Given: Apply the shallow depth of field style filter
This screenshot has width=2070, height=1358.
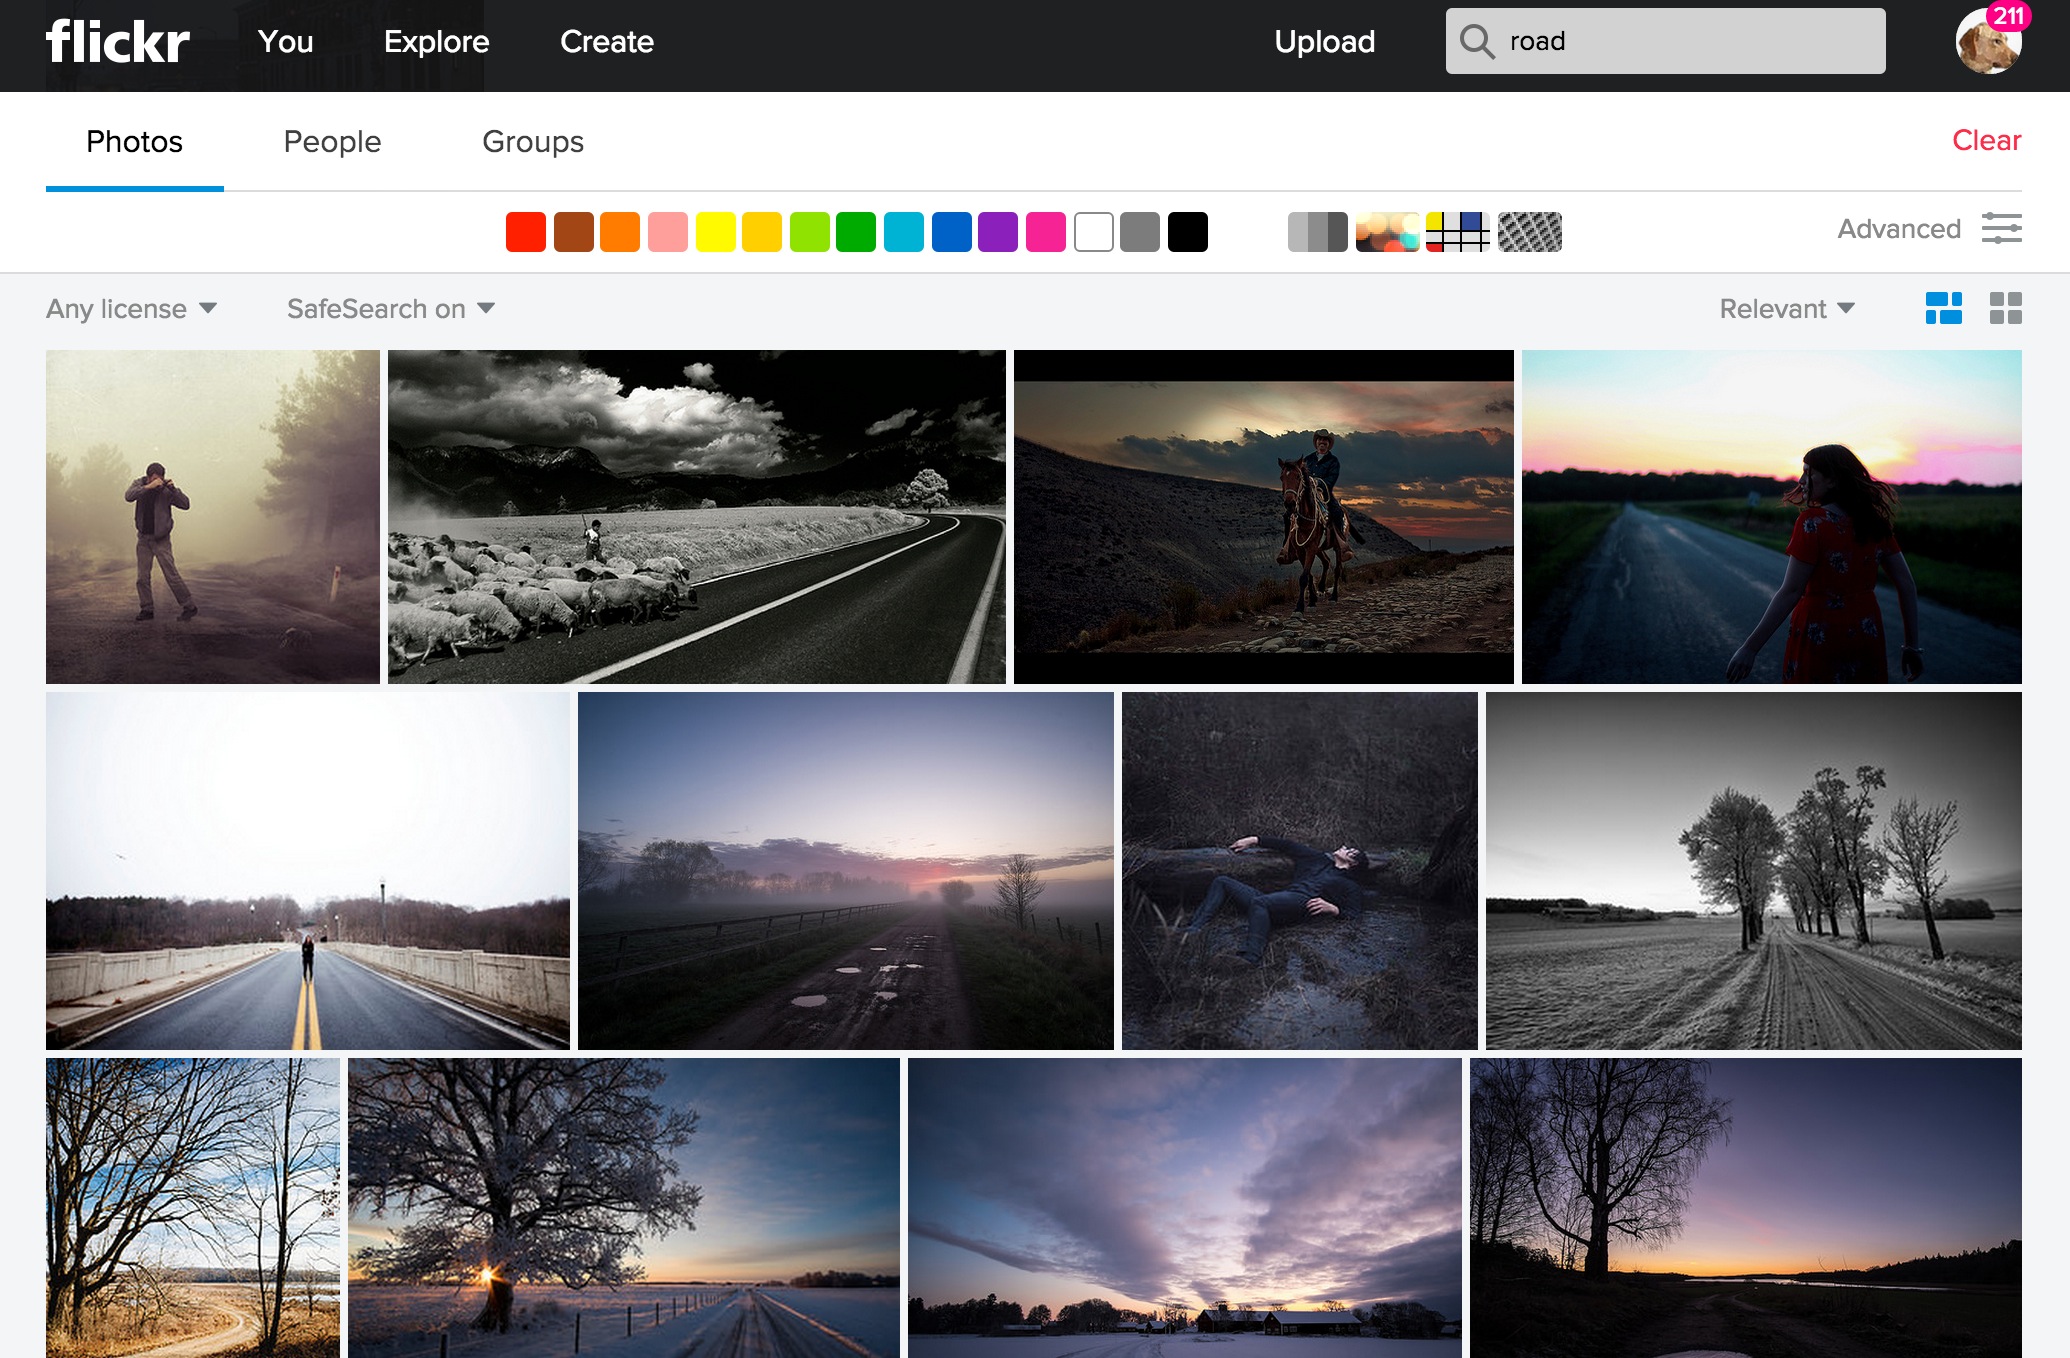Looking at the screenshot, I should point(1386,232).
